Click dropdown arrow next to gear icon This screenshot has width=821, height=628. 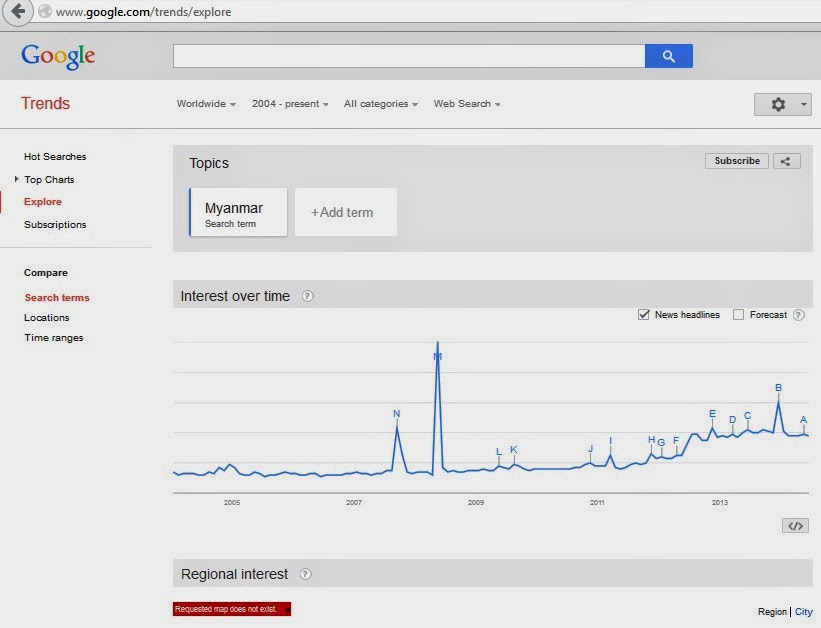[803, 104]
